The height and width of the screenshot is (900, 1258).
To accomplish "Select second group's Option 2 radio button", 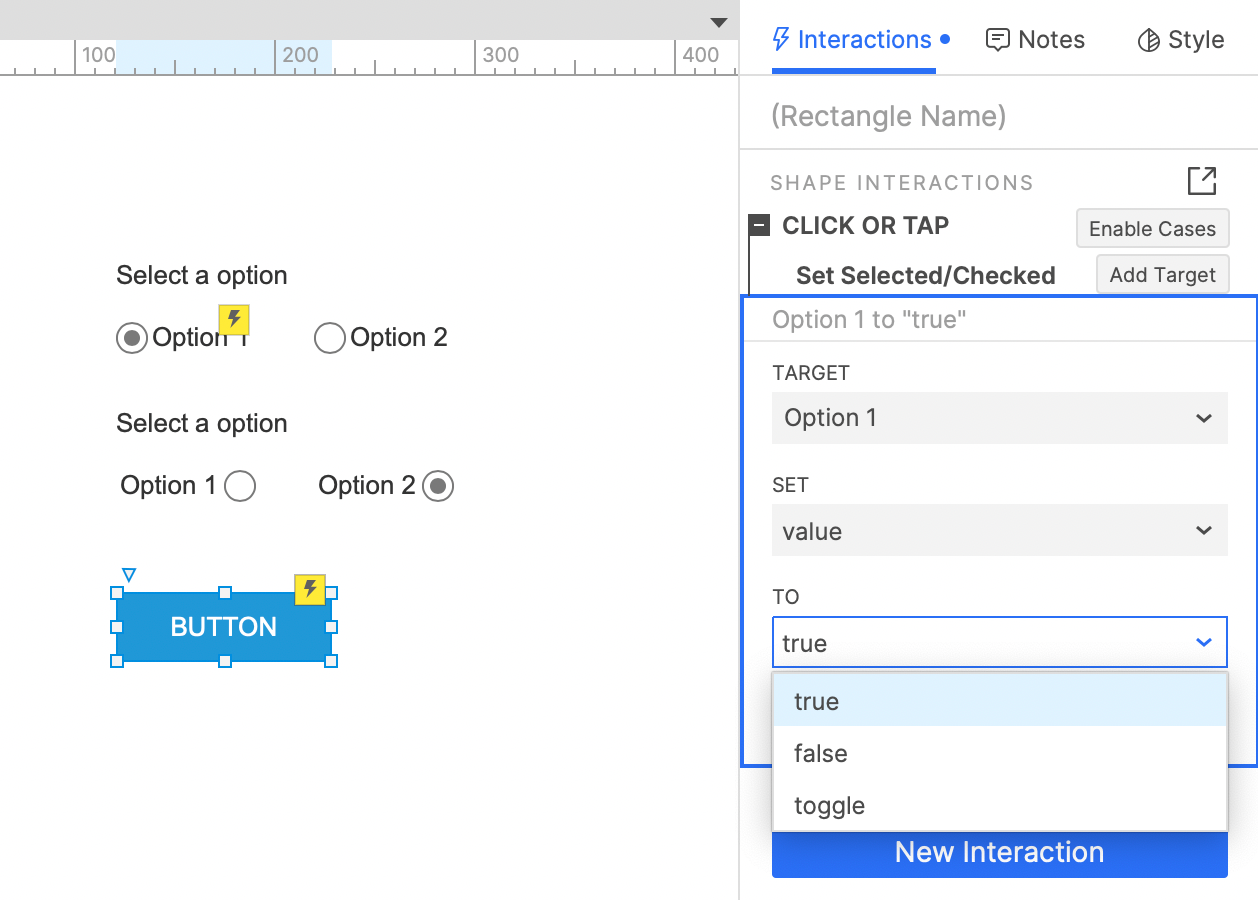I will pos(438,486).
